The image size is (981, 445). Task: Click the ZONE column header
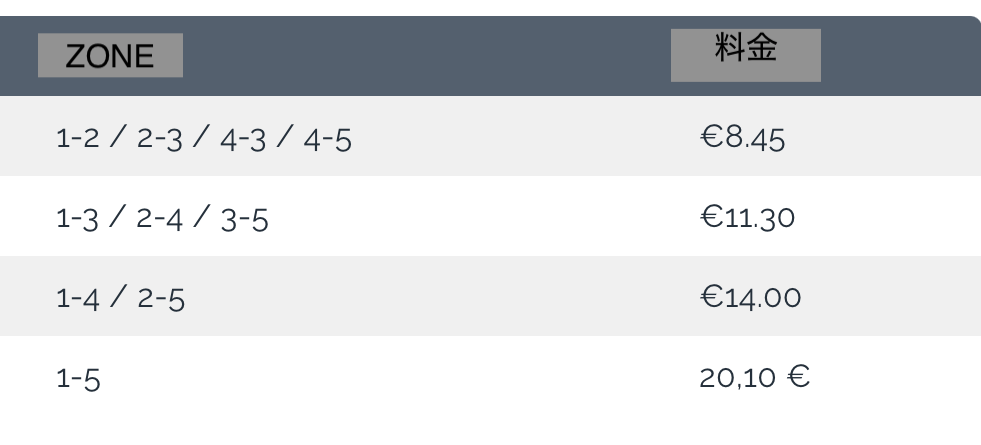(110, 56)
